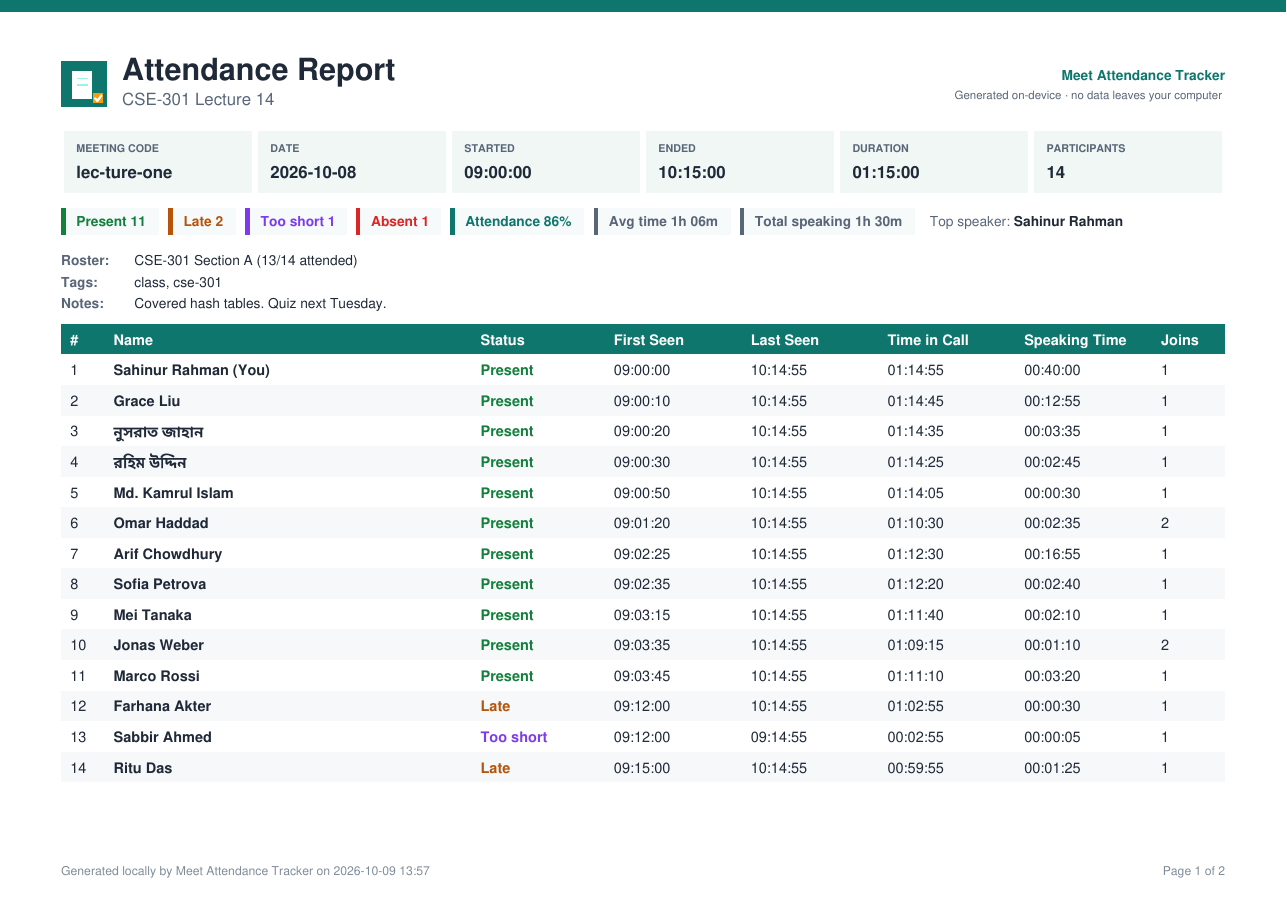Click the Status column header

click(x=502, y=340)
